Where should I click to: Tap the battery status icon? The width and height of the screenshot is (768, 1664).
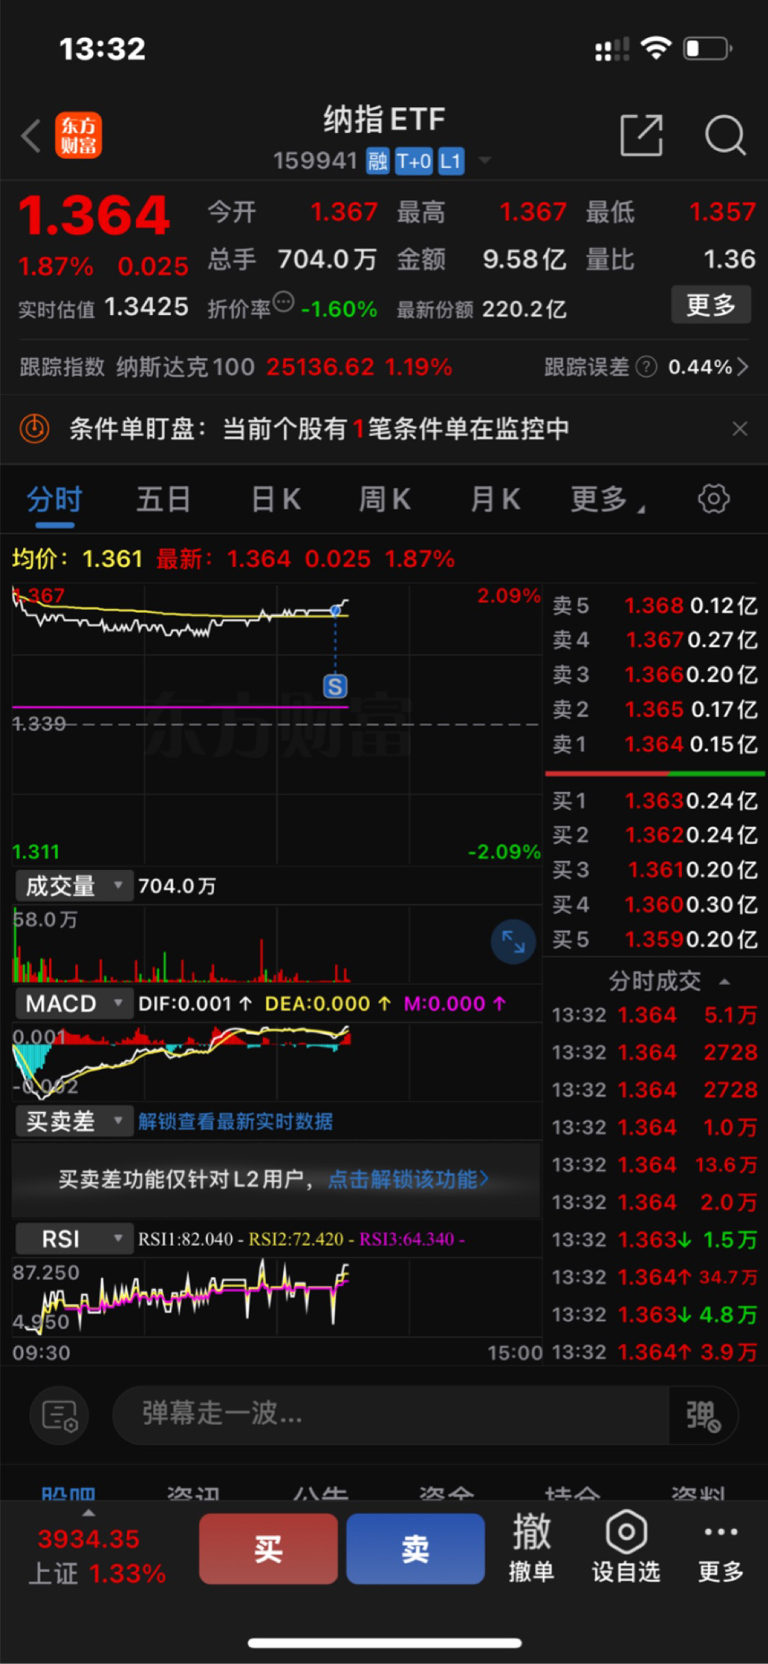[707, 48]
